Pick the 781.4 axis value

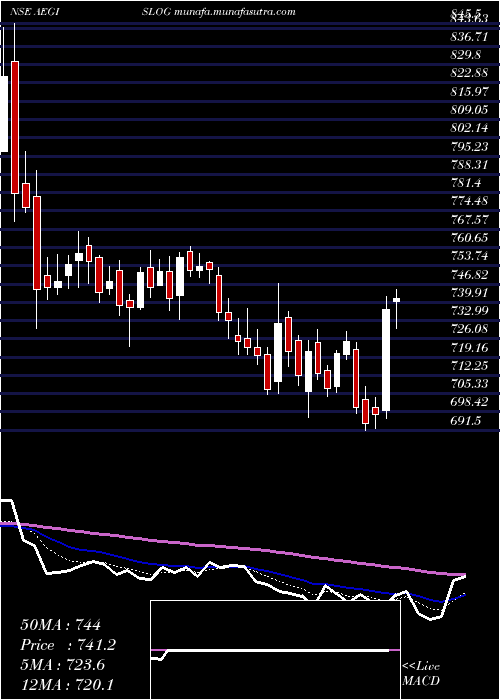tap(466, 183)
